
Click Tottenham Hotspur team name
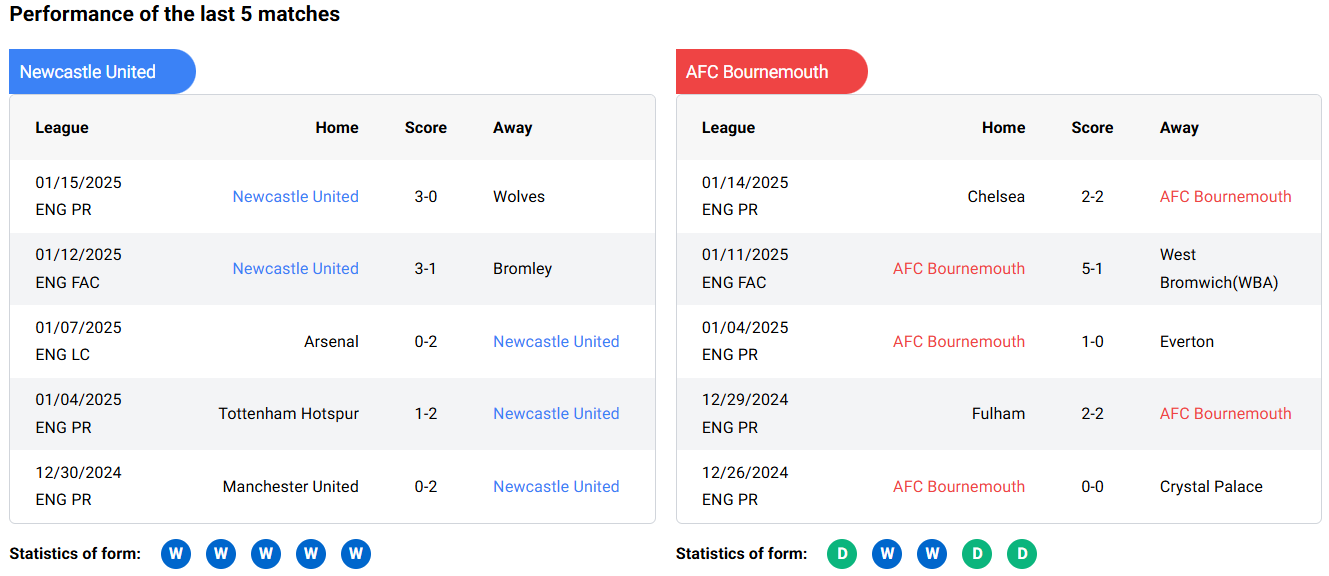pos(288,414)
